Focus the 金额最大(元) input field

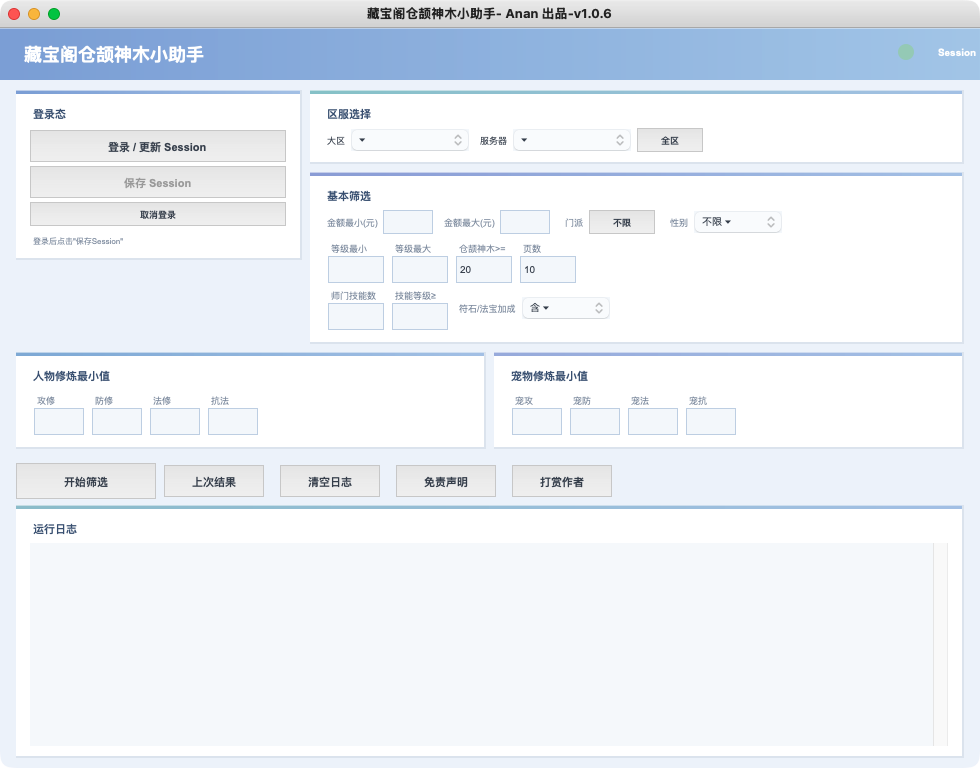(525, 222)
